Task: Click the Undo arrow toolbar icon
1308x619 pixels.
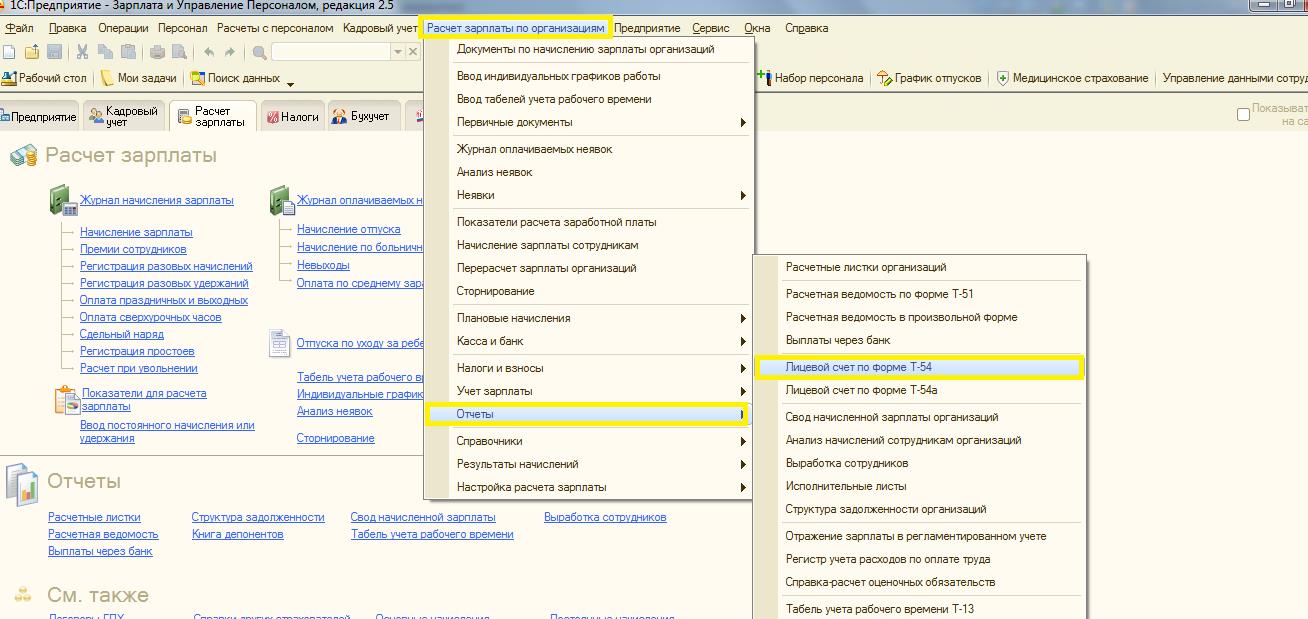Action: click(x=209, y=52)
